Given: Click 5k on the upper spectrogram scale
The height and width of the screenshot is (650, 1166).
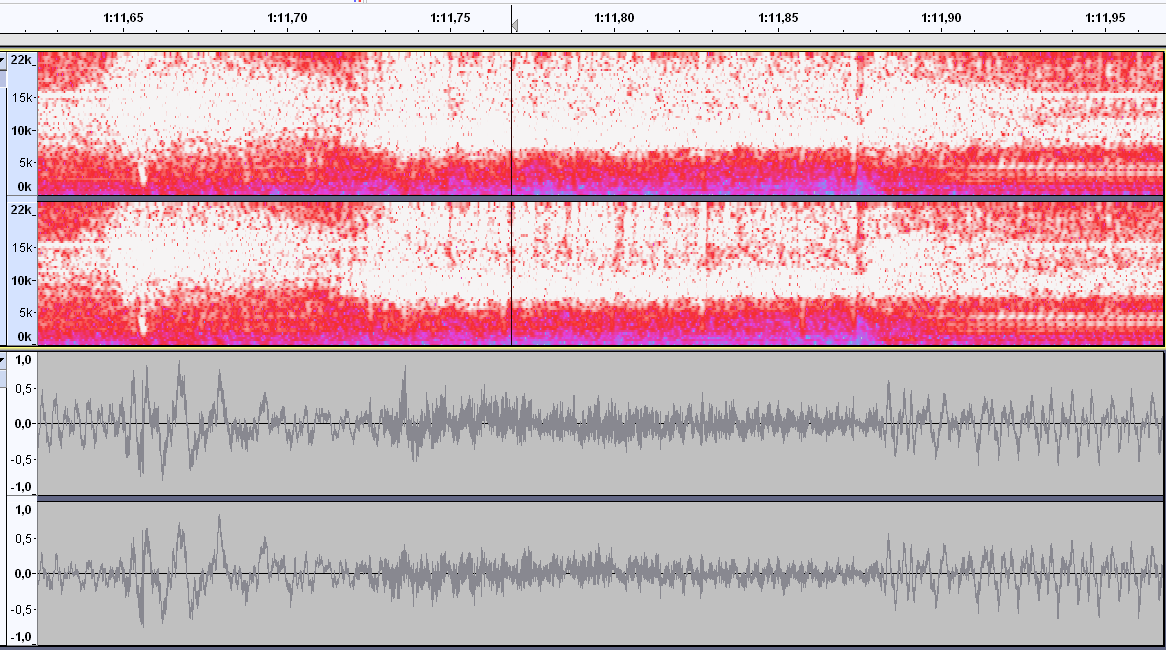Looking at the screenshot, I should [24, 162].
